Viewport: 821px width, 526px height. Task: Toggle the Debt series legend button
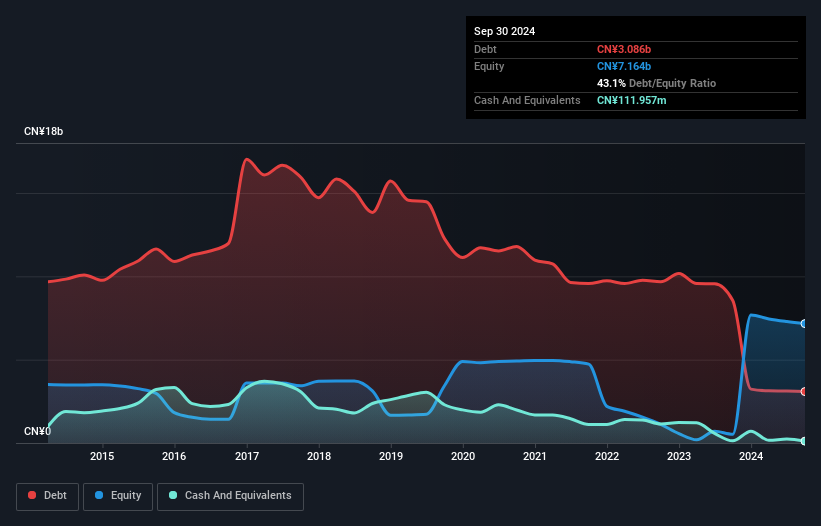48,496
